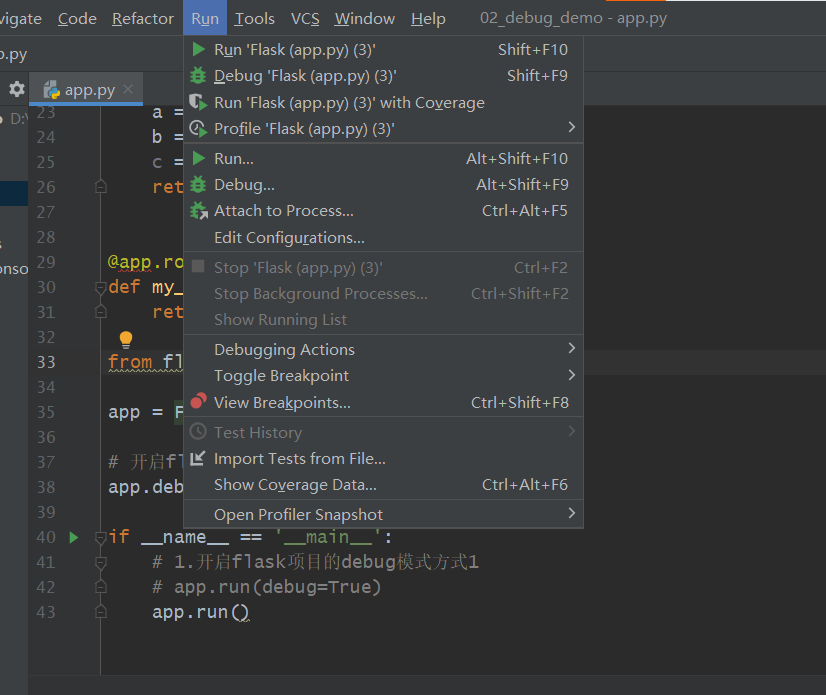Expand the Test History submenu arrow
The width and height of the screenshot is (826, 695).
point(572,432)
